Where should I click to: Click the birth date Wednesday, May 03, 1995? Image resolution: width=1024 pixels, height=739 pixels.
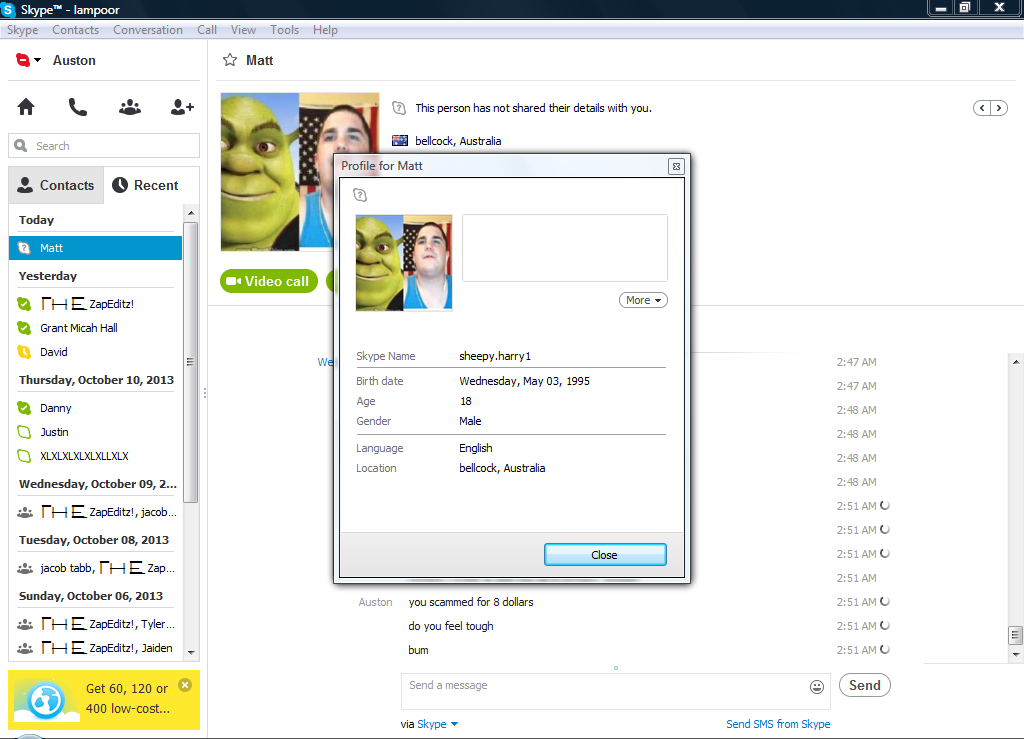(x=524, y=381)
